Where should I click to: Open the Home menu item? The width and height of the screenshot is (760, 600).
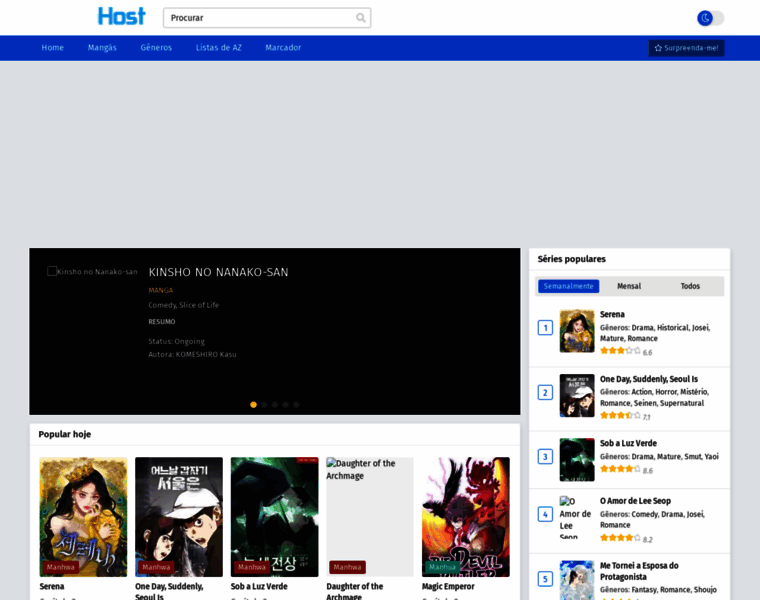pyautogui.click(x=52, y=47)
